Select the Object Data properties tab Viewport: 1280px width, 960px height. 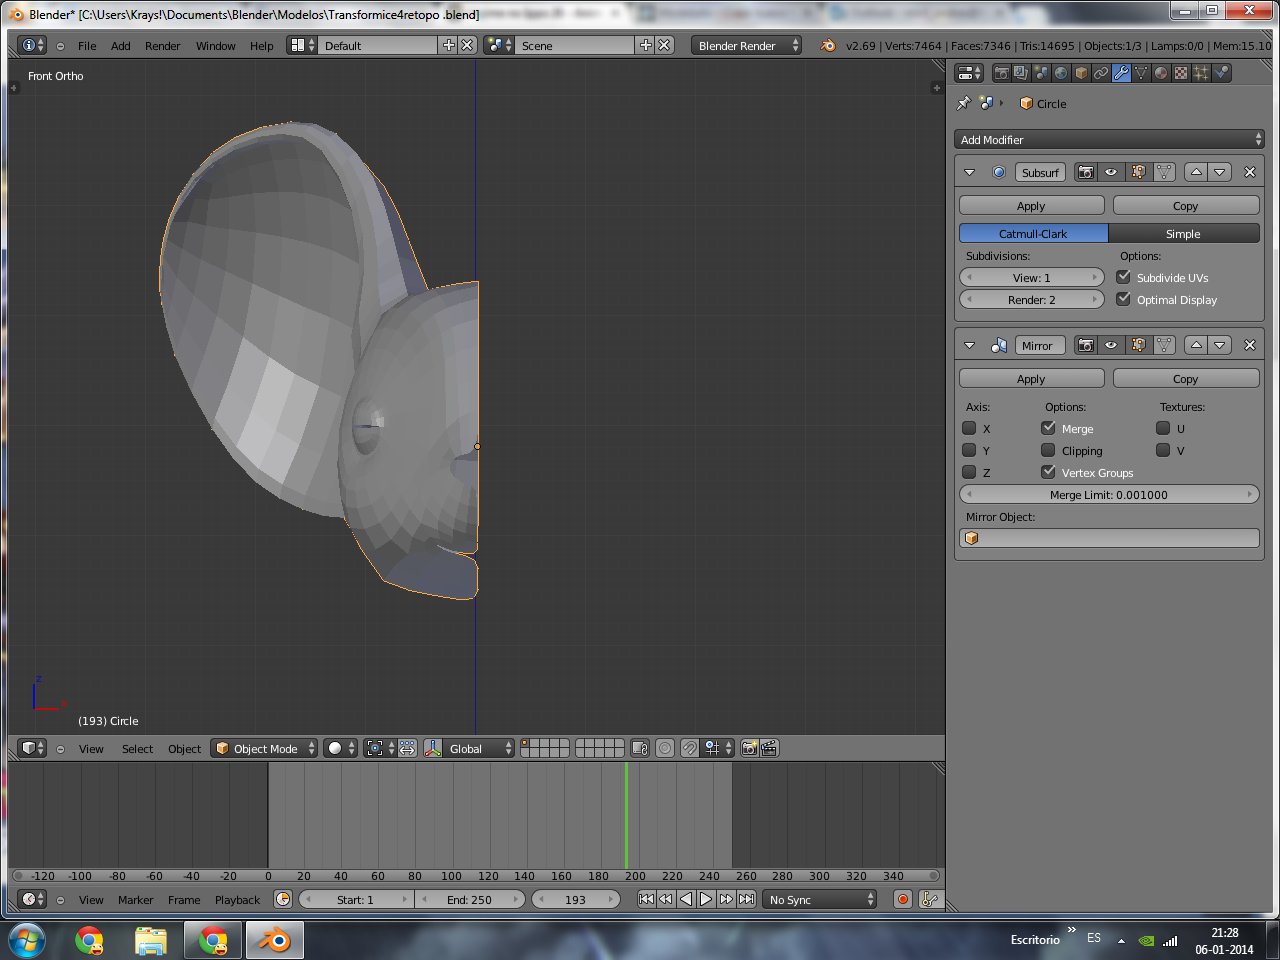(x=1141, y=73)
